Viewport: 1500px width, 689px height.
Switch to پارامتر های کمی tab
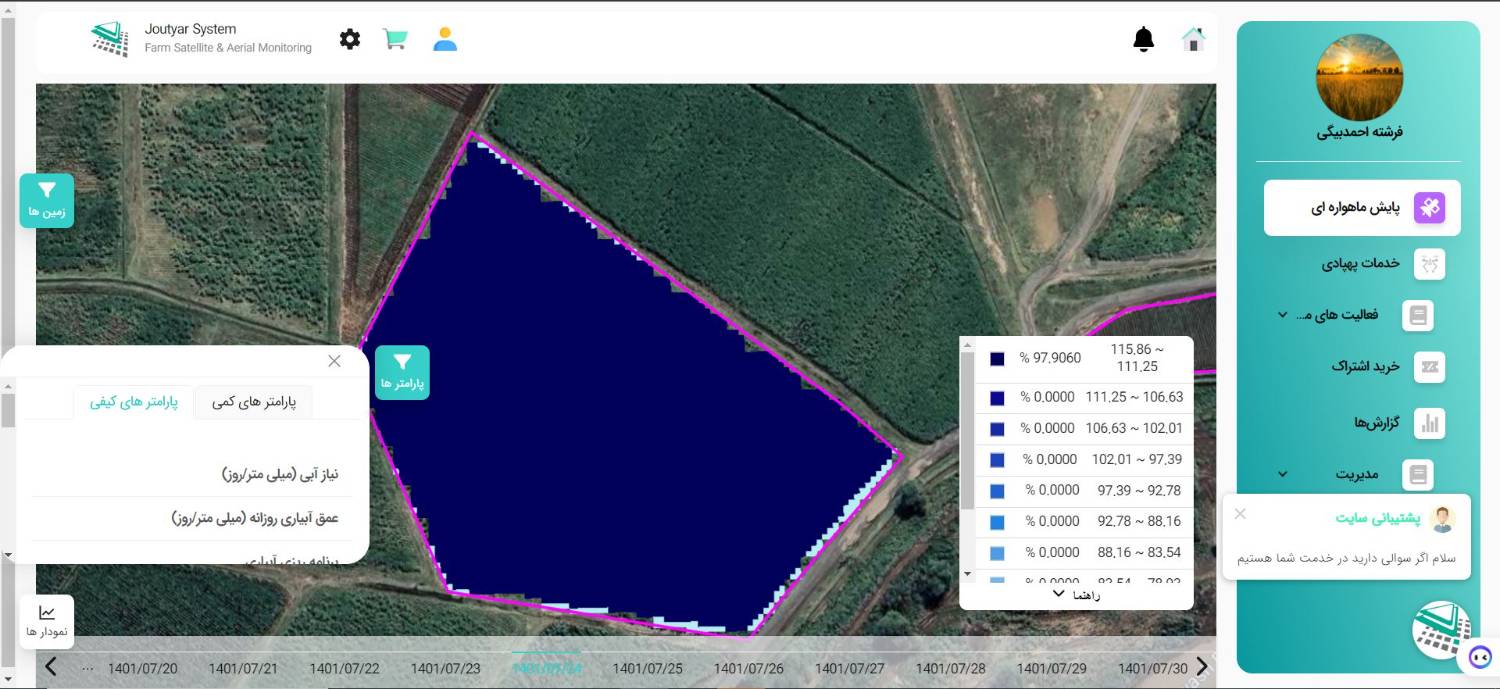pyautogui.click(x=254, y=402)
